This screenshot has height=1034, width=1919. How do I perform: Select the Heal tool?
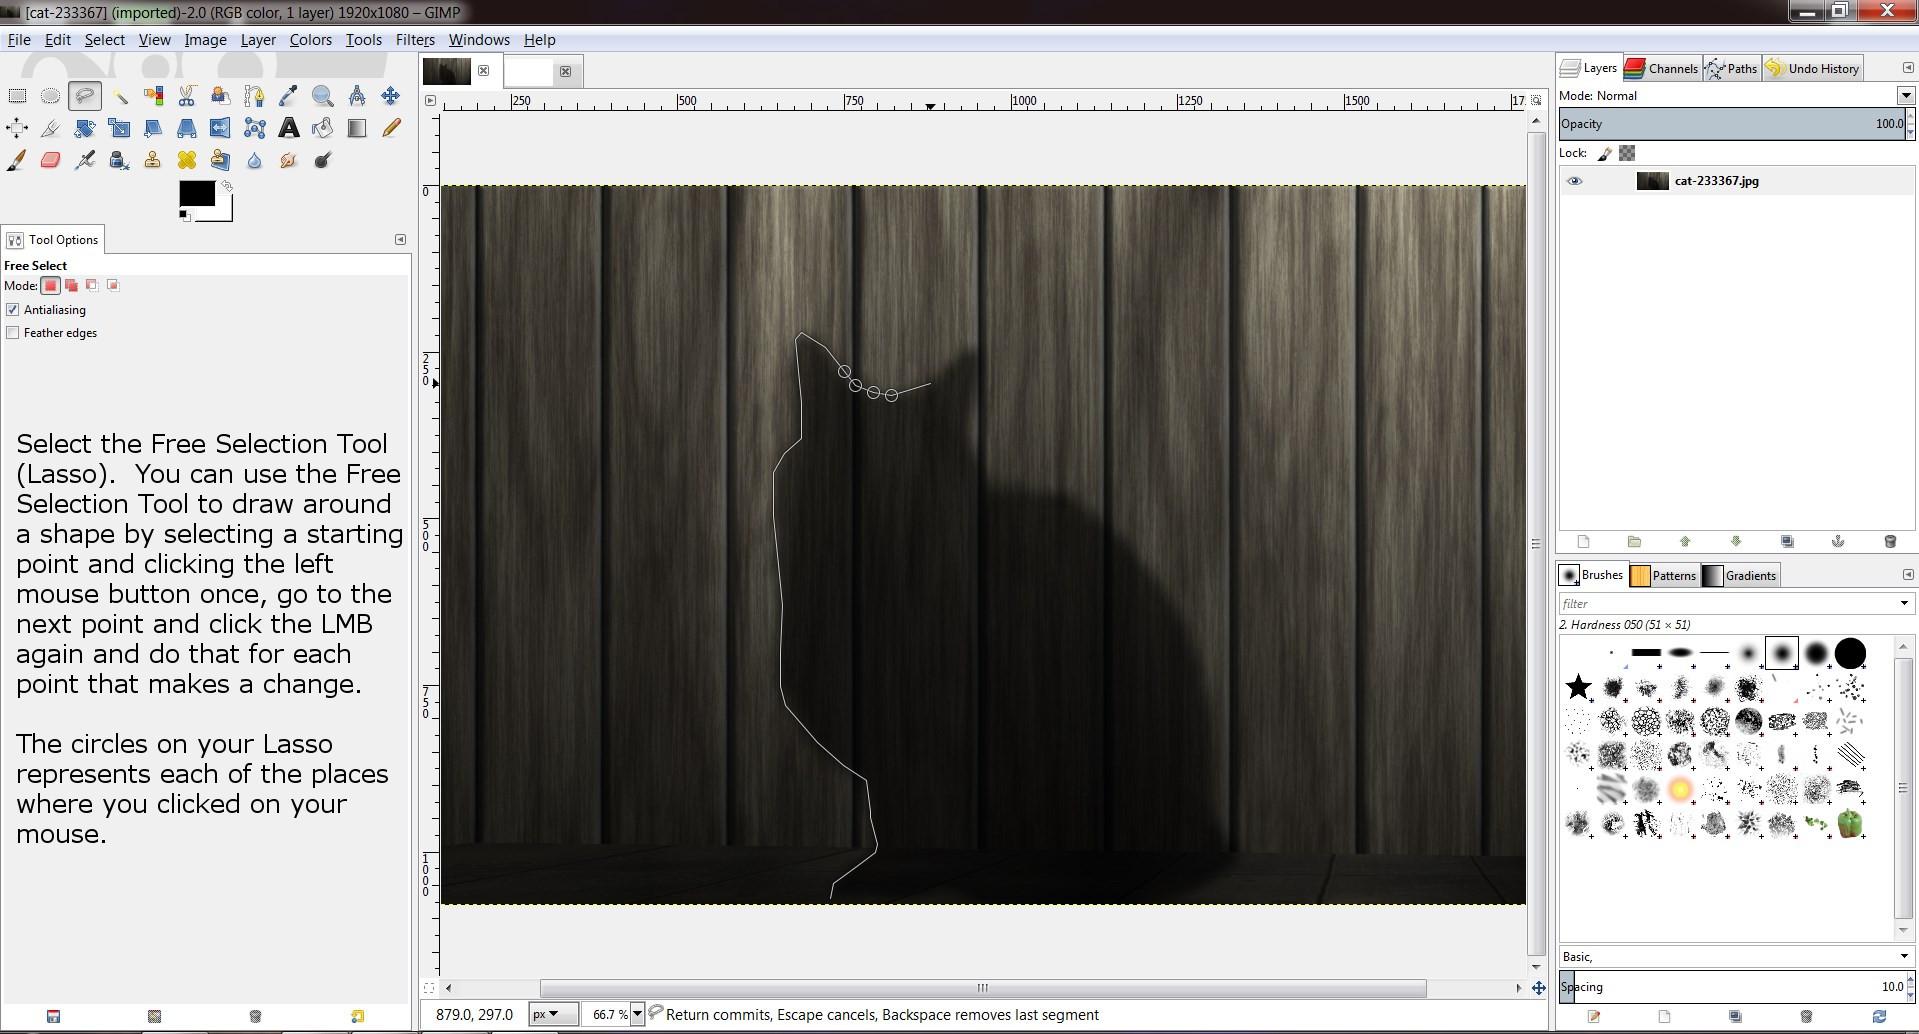(x=187, y=160)
